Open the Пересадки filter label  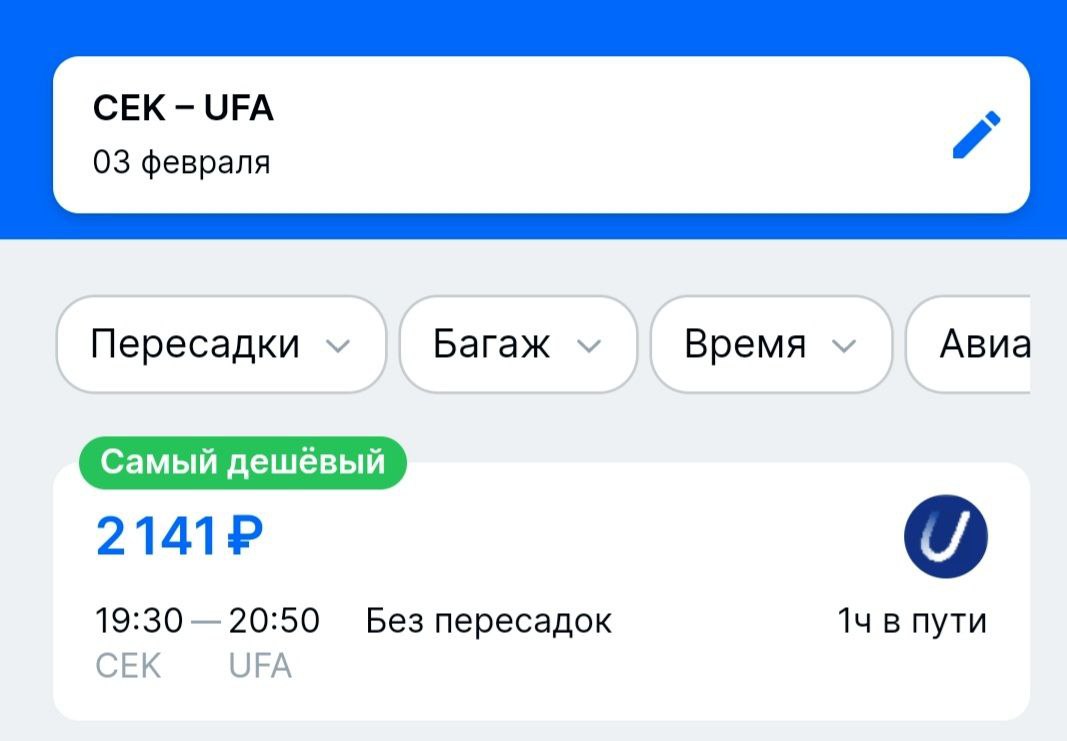(195, 345)
